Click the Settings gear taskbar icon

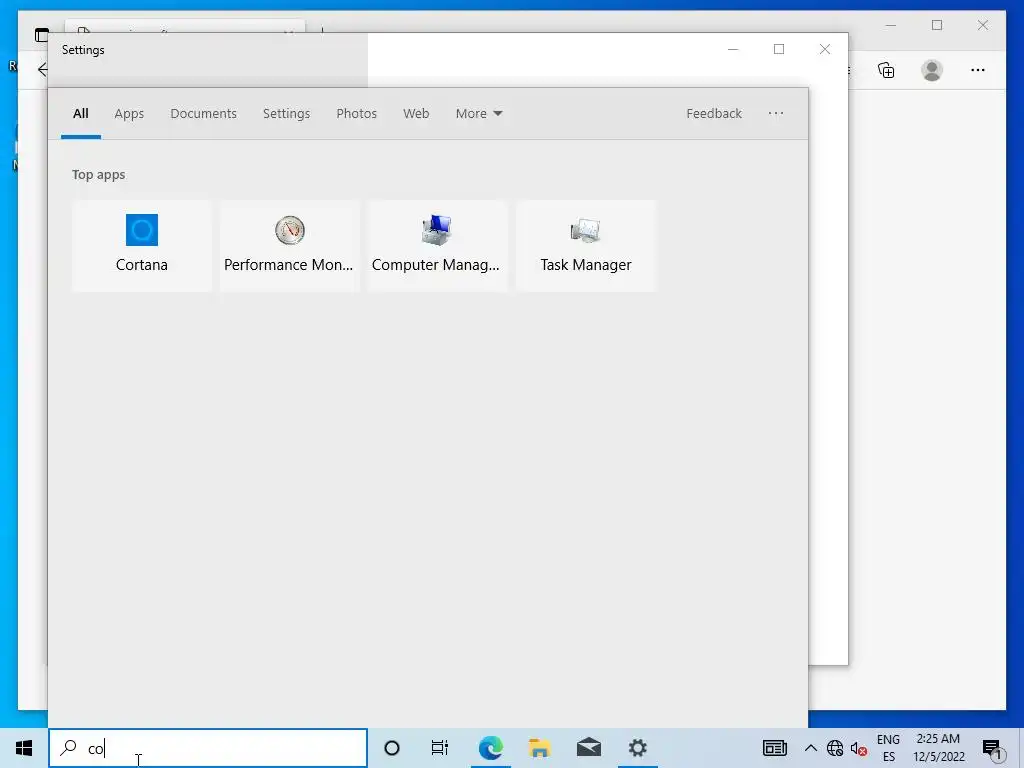point(638,748)
